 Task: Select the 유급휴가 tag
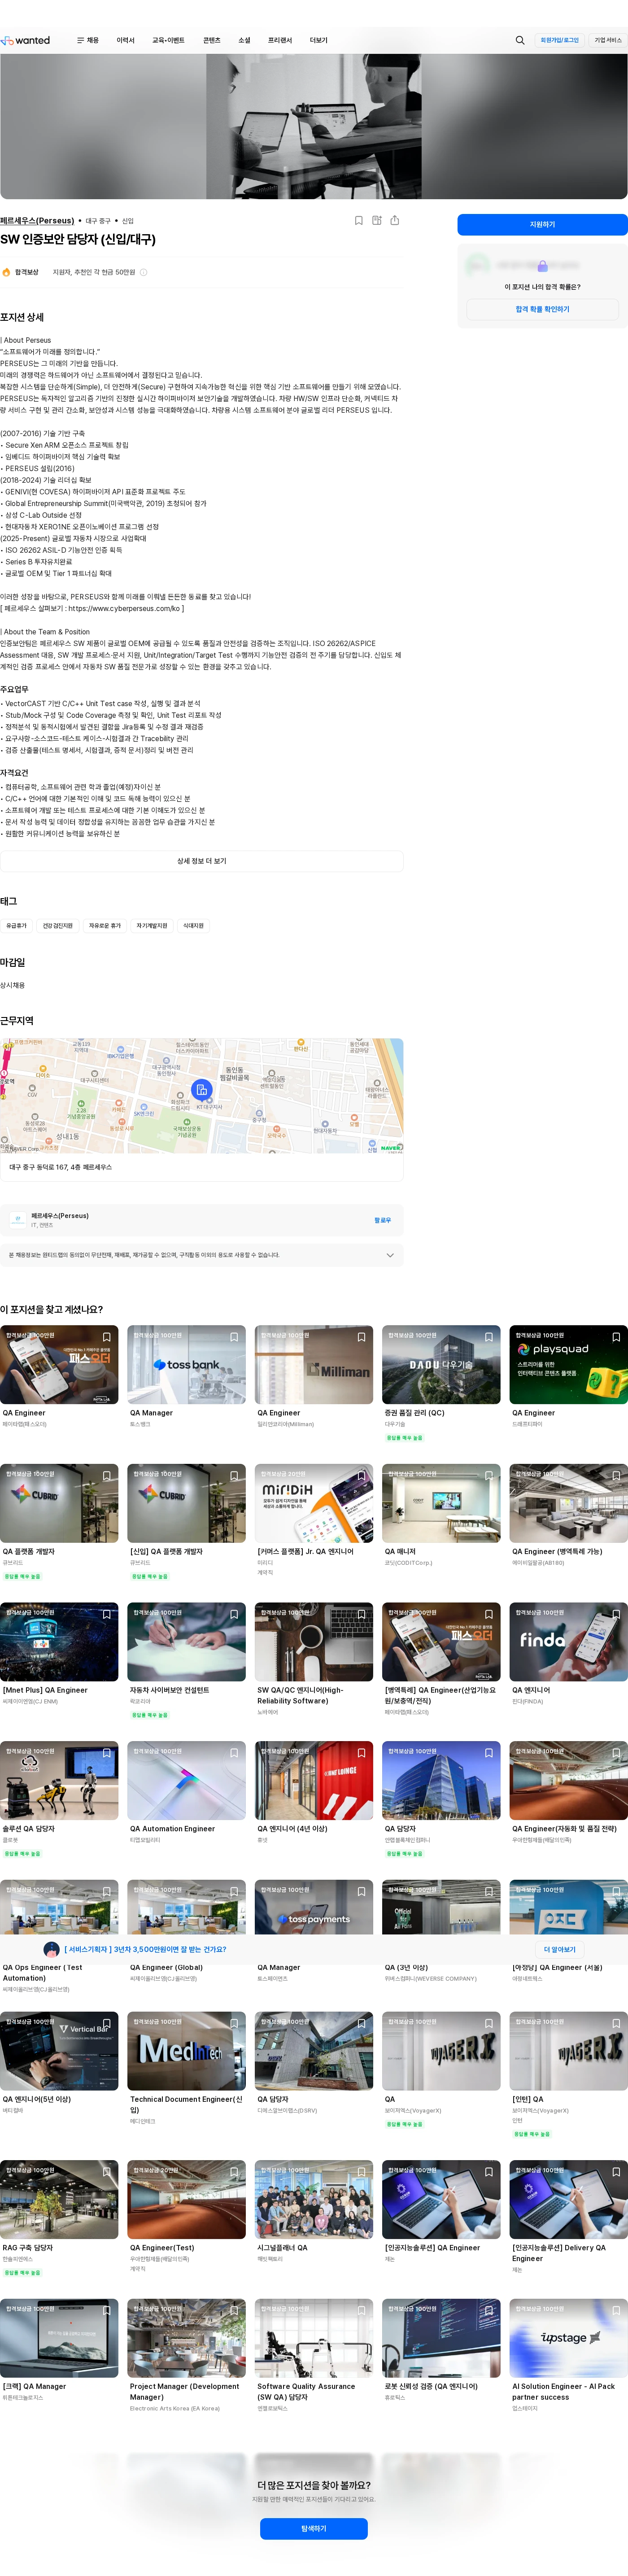17,926
